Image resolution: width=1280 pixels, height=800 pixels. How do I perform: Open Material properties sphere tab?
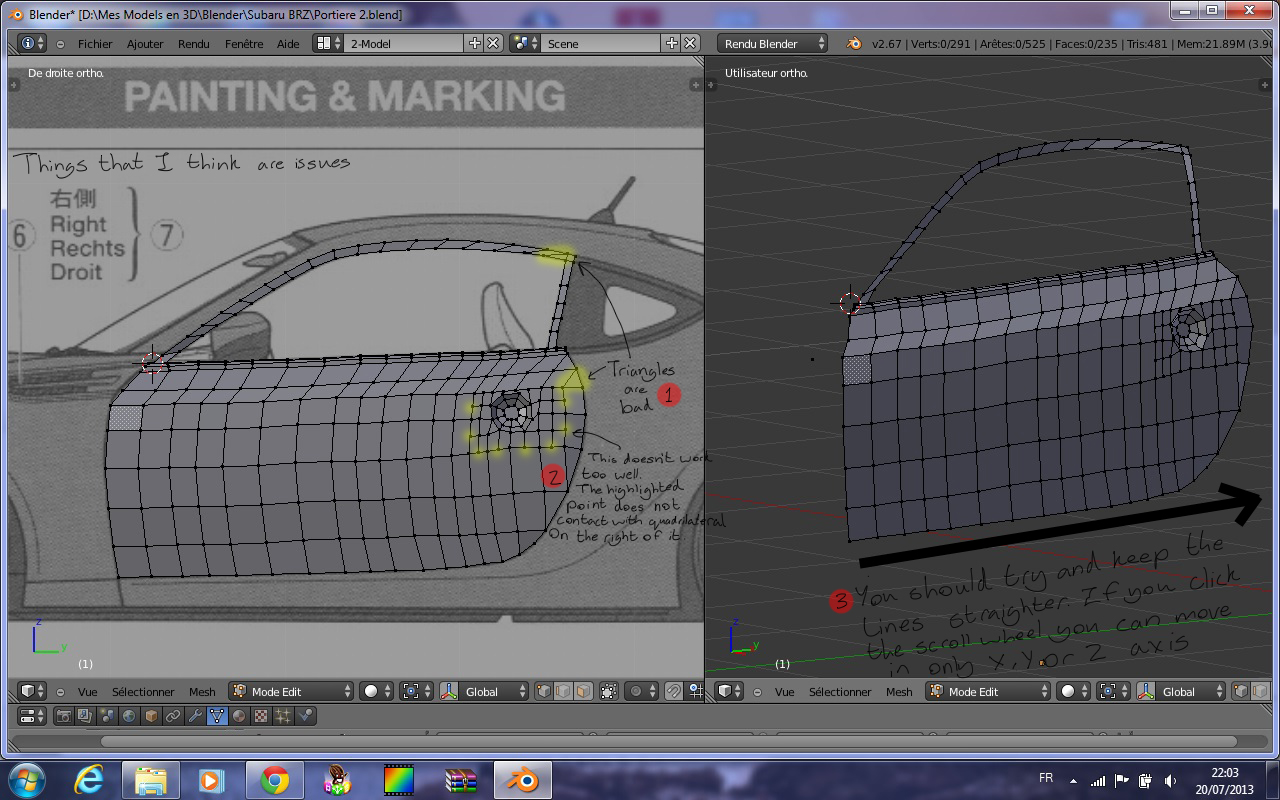coord(239,716)
